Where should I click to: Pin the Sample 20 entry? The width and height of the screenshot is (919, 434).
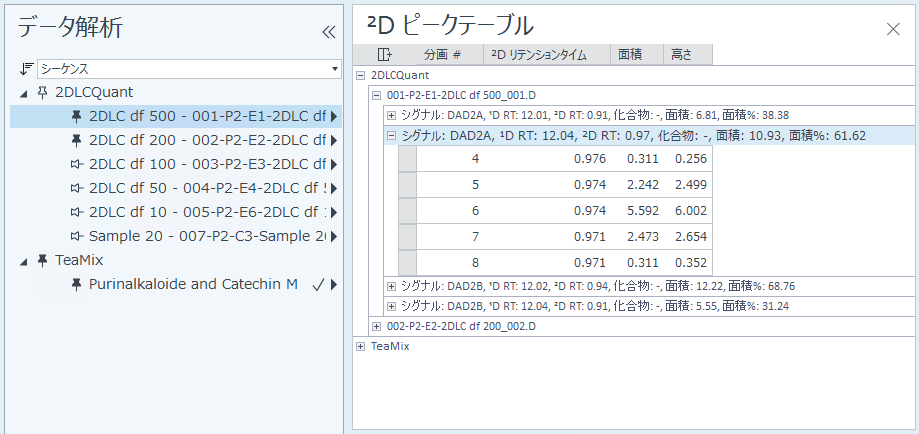[x=76, y=236]
